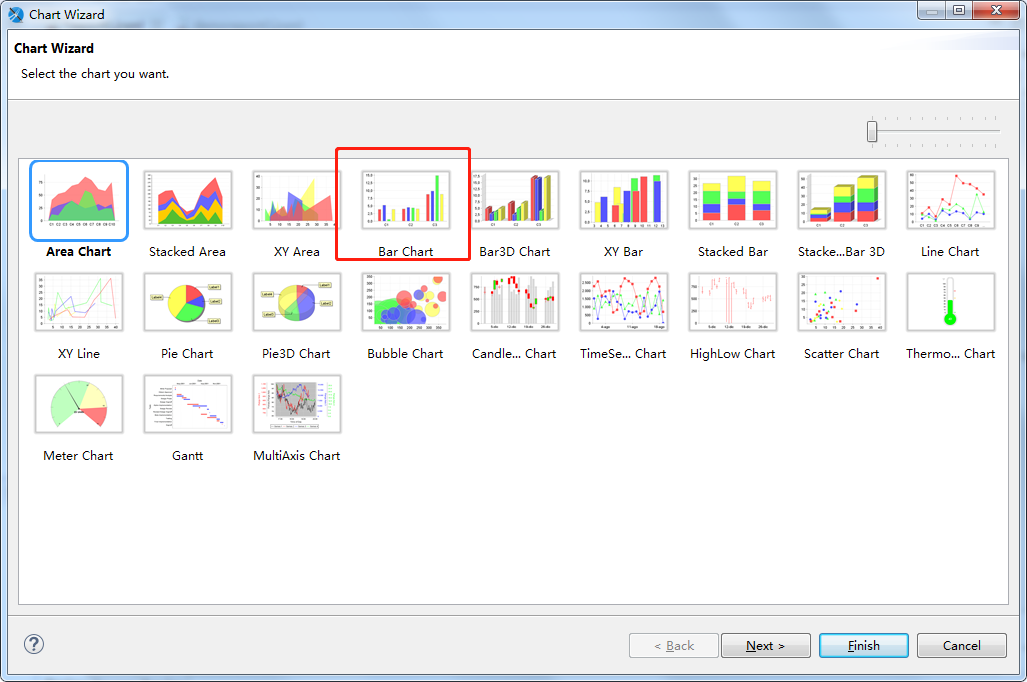Viewport: 1027px width, 682px height.
Task: Select the Thermometer chart type
Action: coord(949,302)
